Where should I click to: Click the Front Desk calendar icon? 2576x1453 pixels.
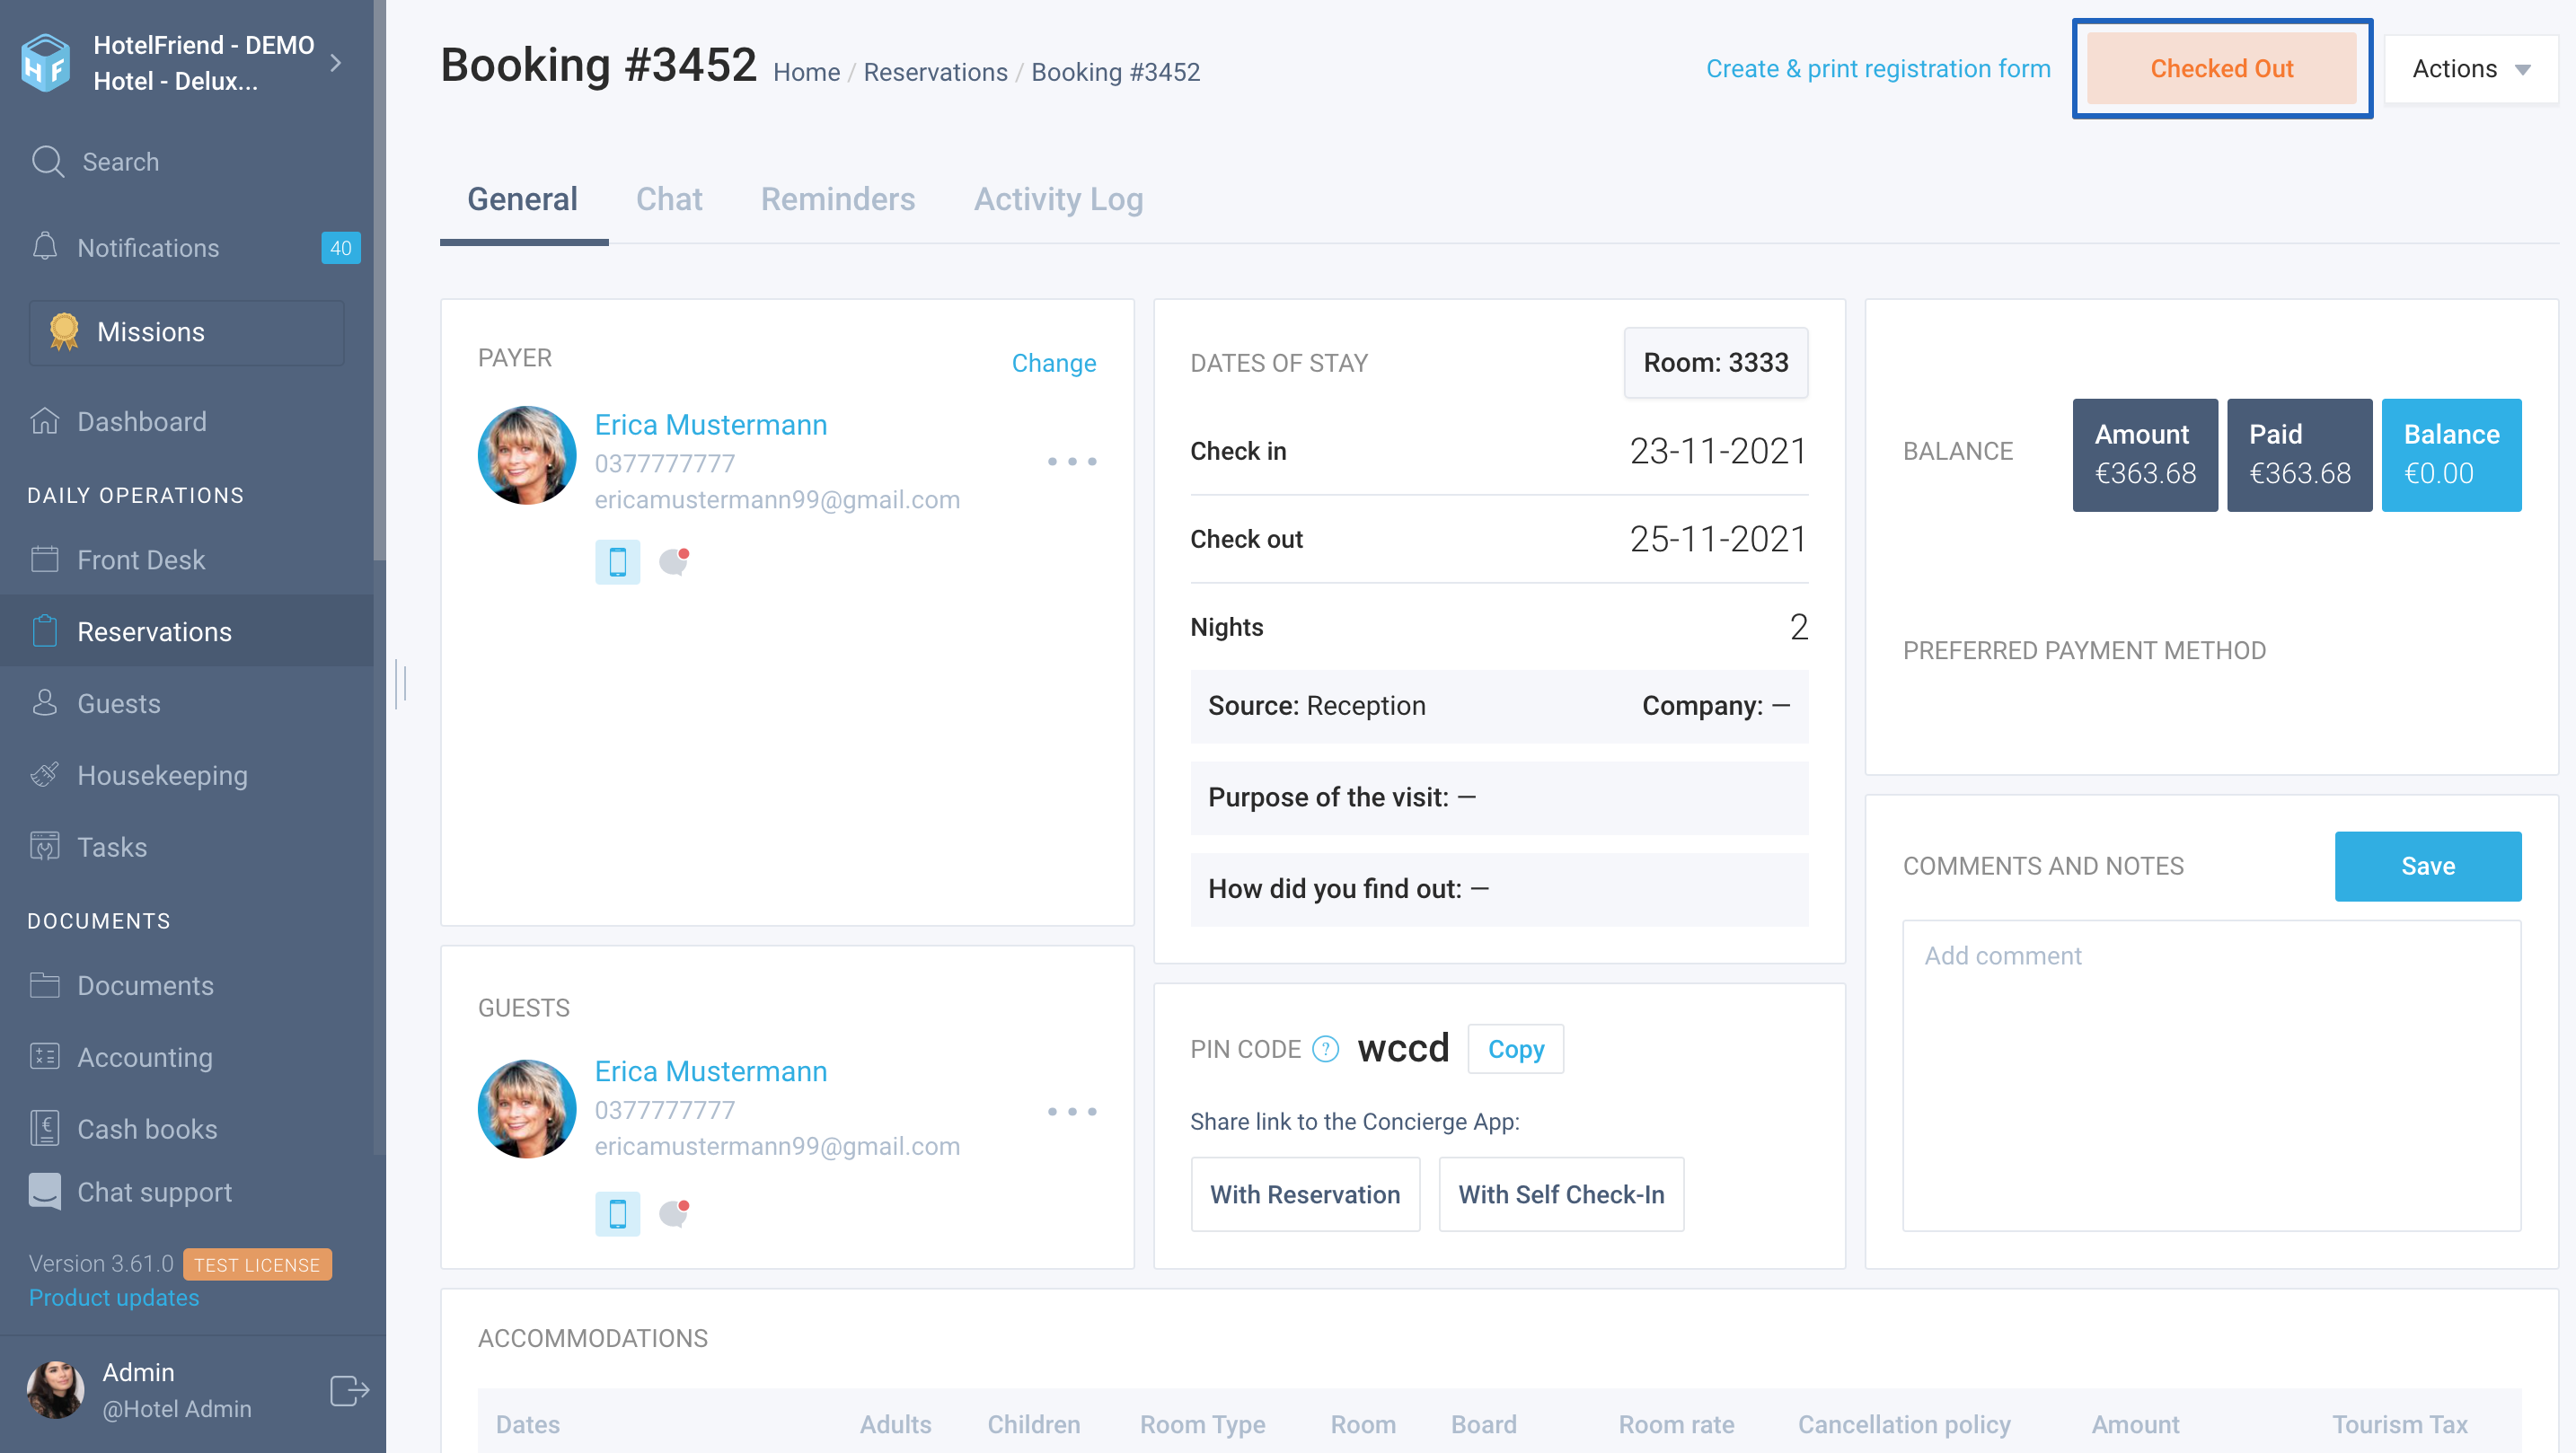click(45, 559)
